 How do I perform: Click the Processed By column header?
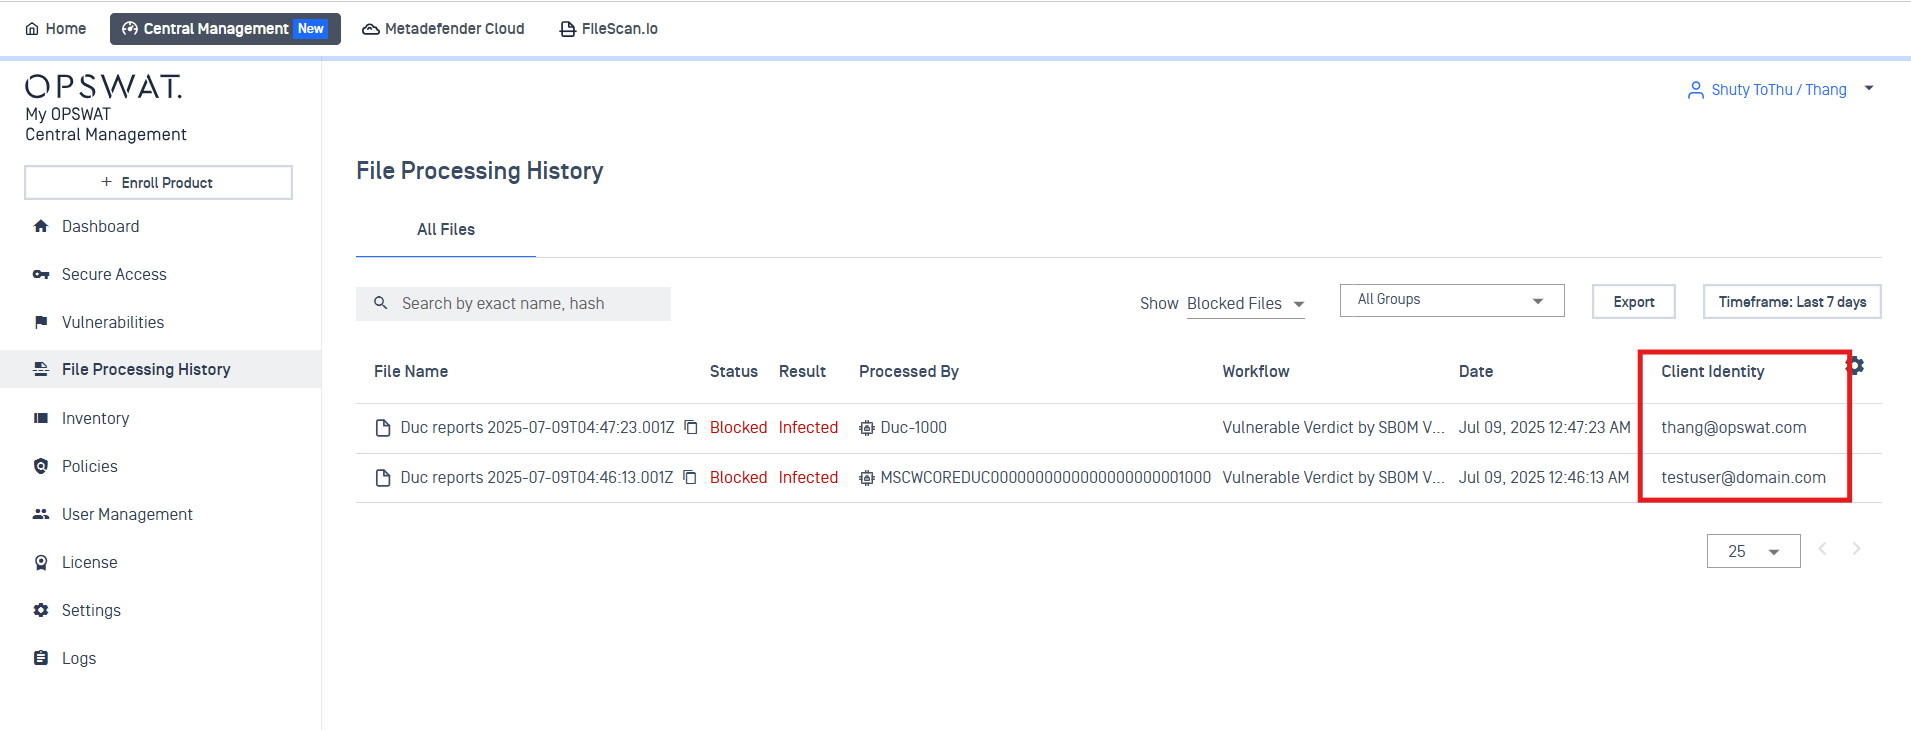coord(909,371)
